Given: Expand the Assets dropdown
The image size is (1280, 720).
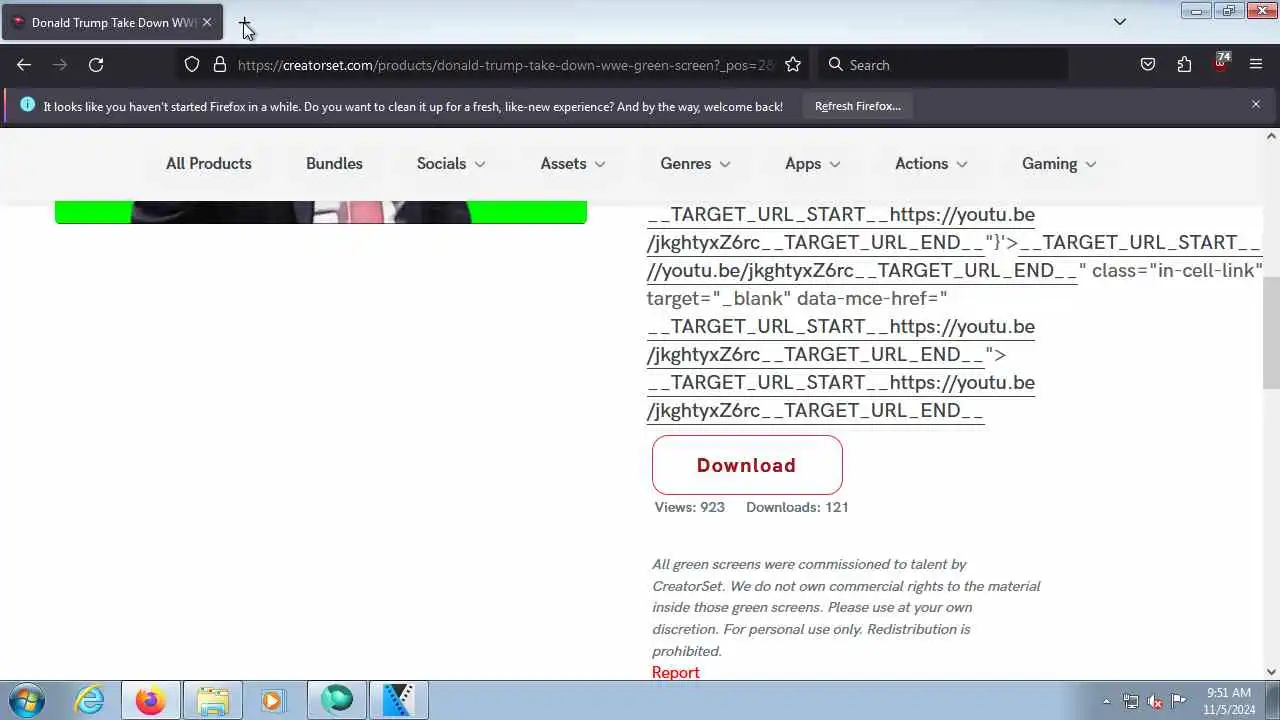Looking at the screenshot, I should pyautogui.click(x=573, y=164).
